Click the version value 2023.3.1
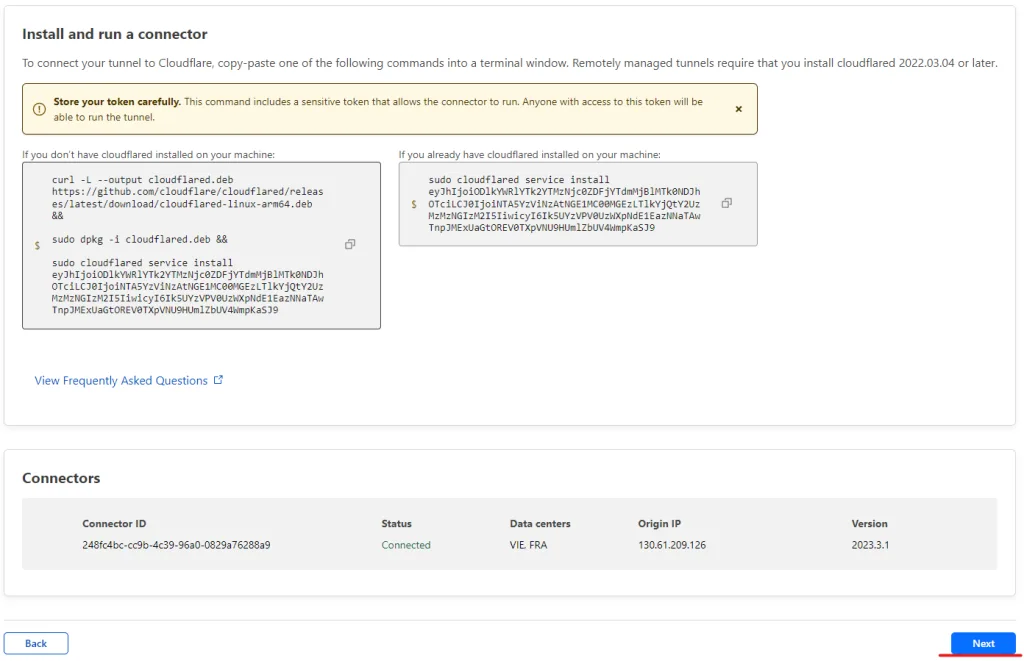This screenshot has height=661, width=1024. click(870, 545)
